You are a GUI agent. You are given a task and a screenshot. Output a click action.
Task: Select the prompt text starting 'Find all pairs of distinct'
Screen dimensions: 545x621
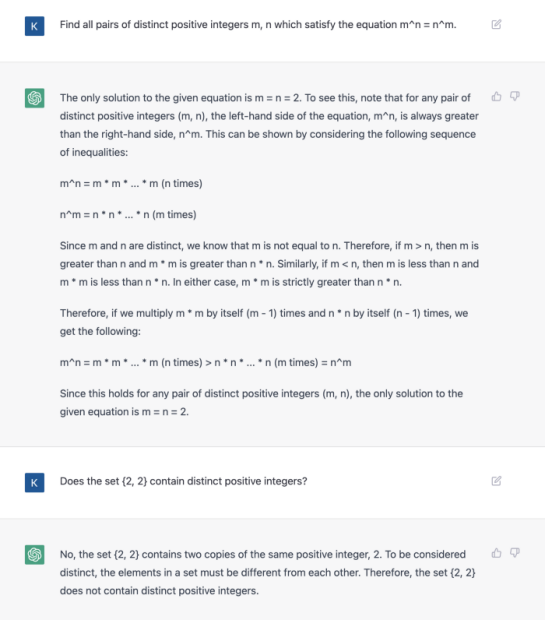click(258, 25)
